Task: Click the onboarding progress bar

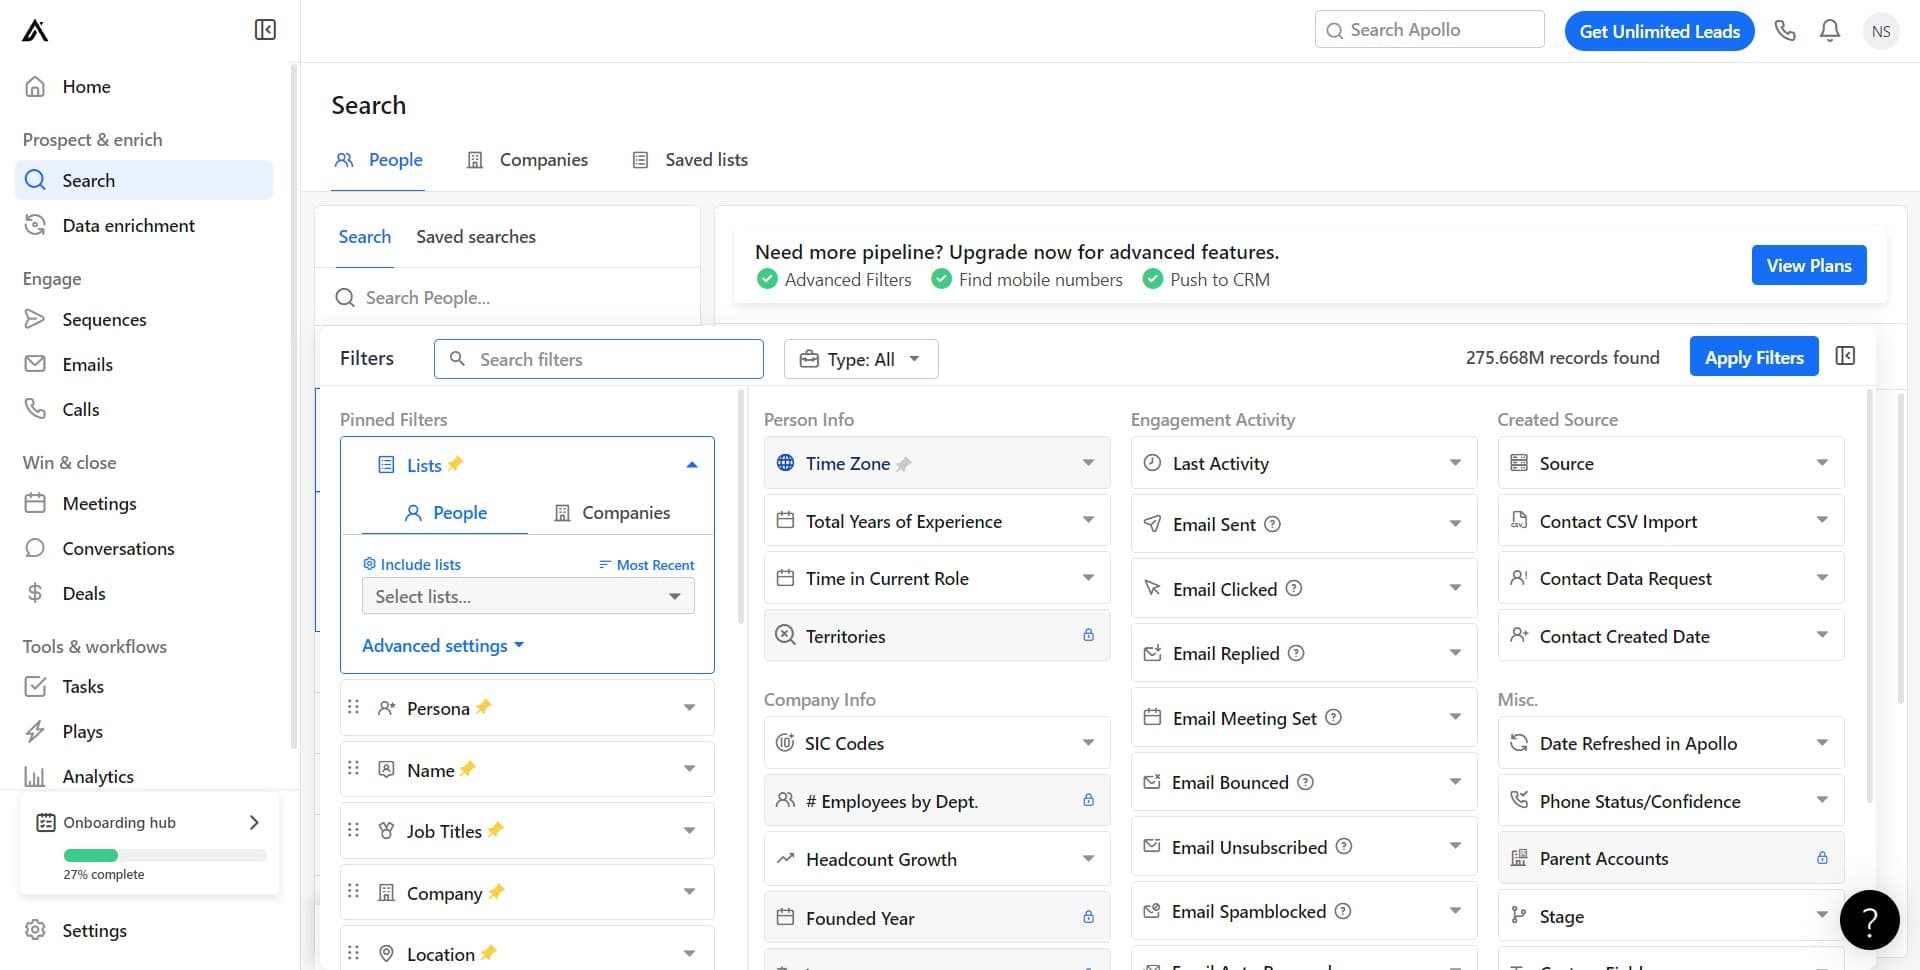Action: (x=165, y=855)
